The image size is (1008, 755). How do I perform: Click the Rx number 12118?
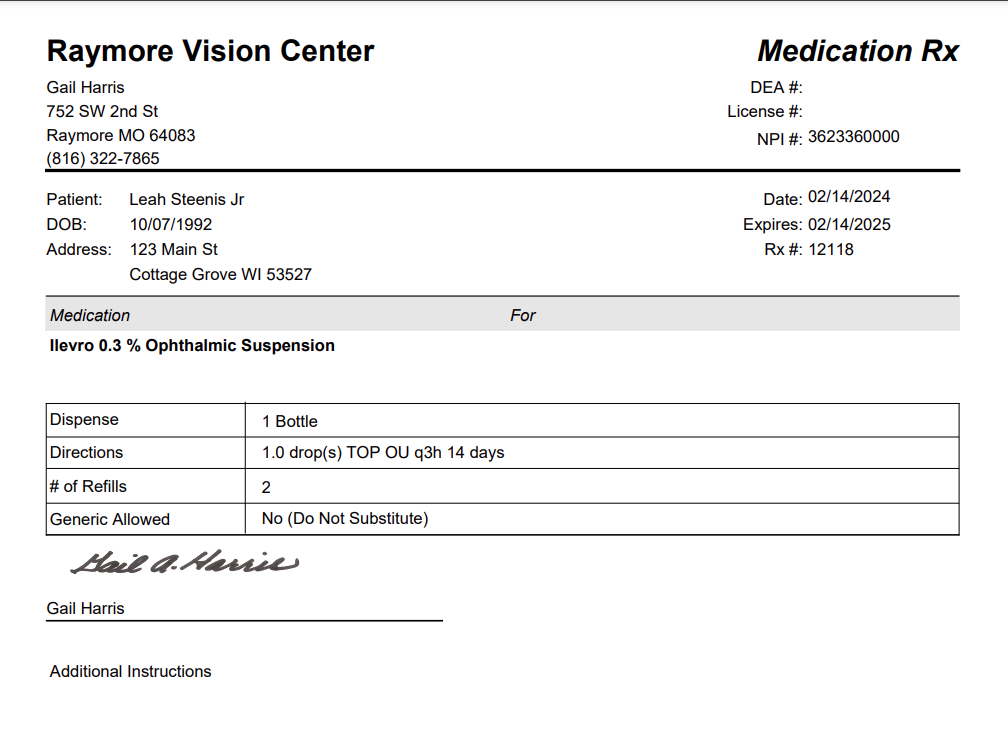(x=831, y=250)
